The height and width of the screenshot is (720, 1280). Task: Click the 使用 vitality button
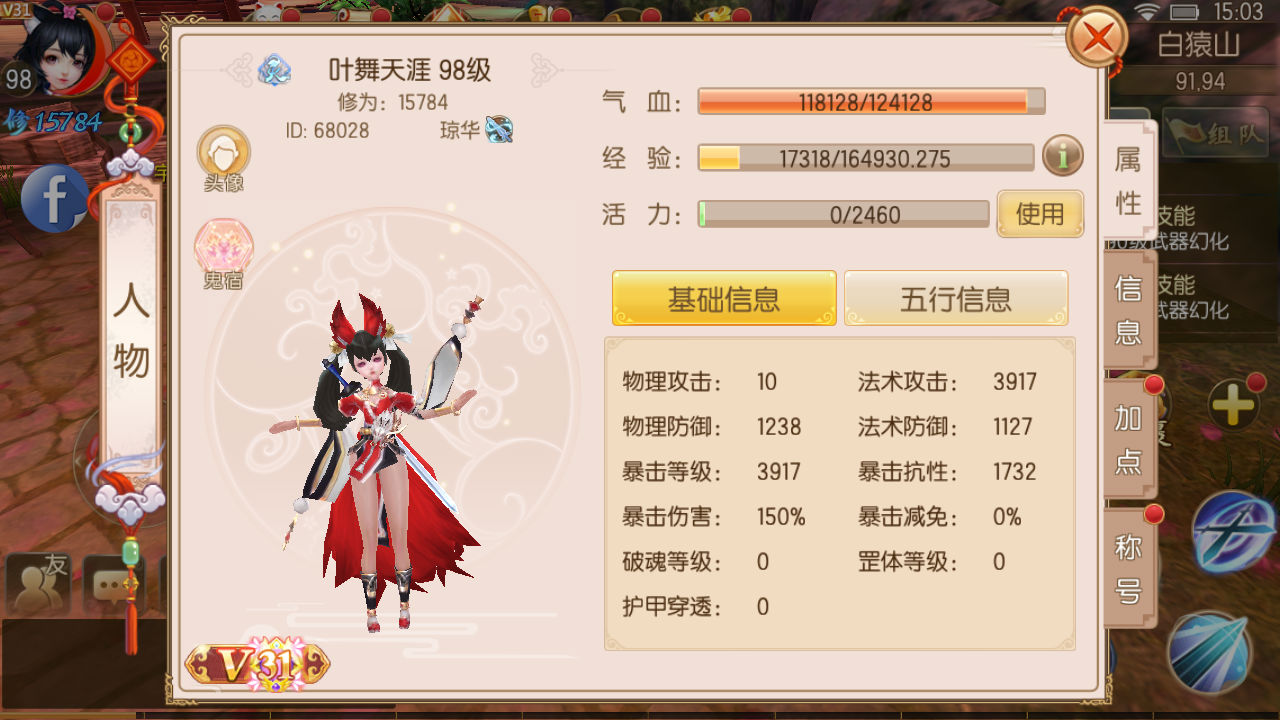1040,214
